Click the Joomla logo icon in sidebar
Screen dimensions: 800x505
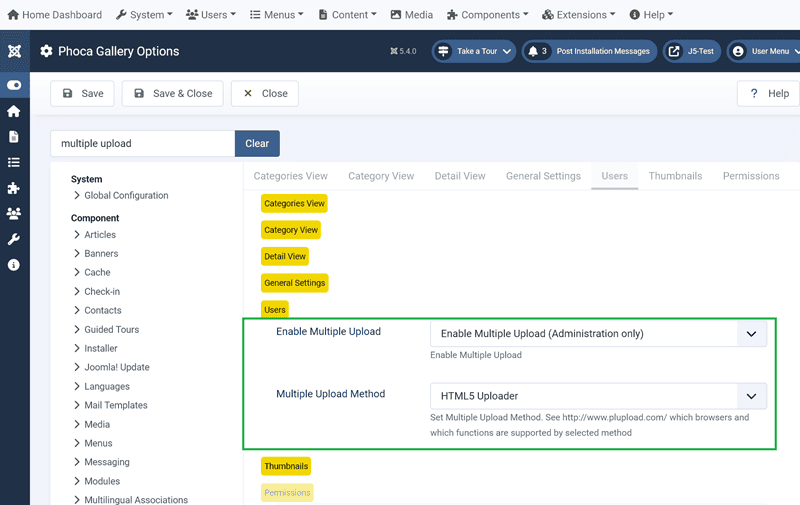[14, 51]
